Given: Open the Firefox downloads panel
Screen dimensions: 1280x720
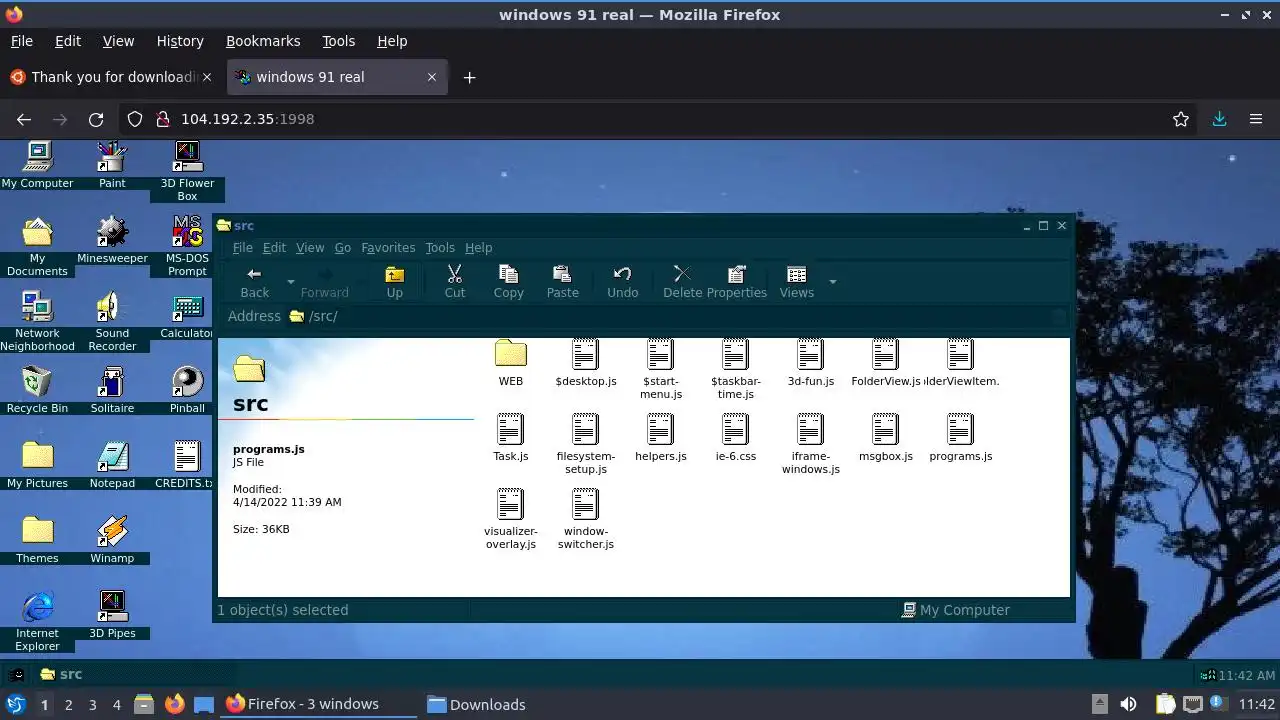Looking at the screenshot, I should pyautogui.click(x=1219, y=119).
